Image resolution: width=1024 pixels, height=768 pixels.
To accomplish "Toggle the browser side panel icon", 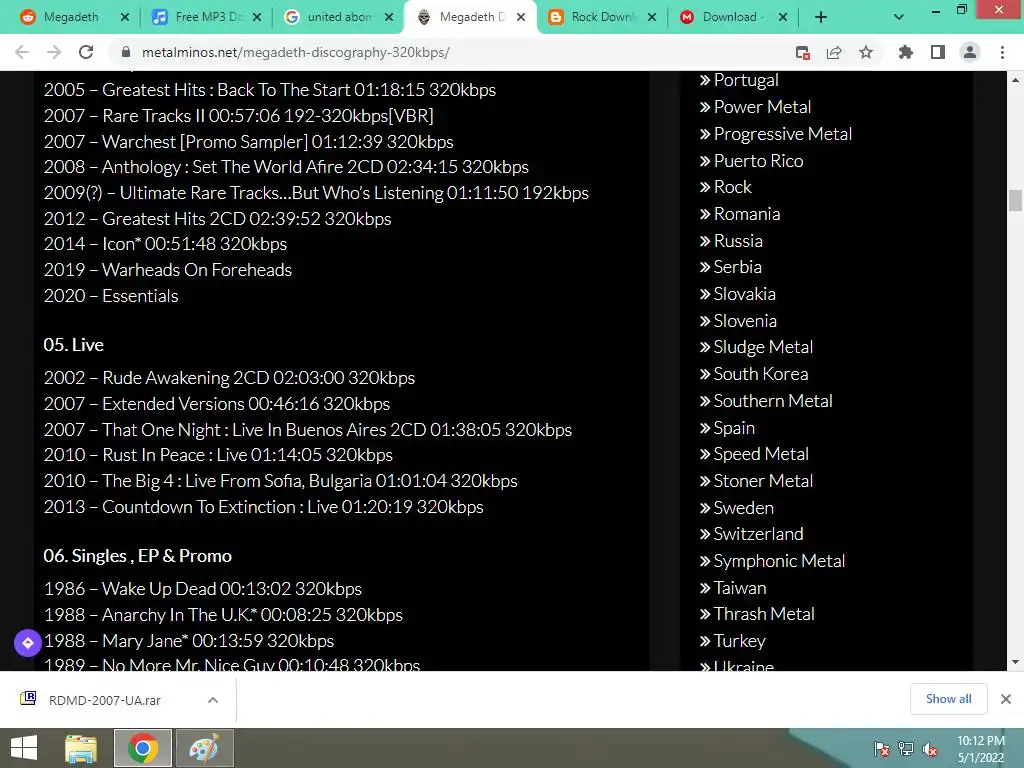I will [938, 52].
